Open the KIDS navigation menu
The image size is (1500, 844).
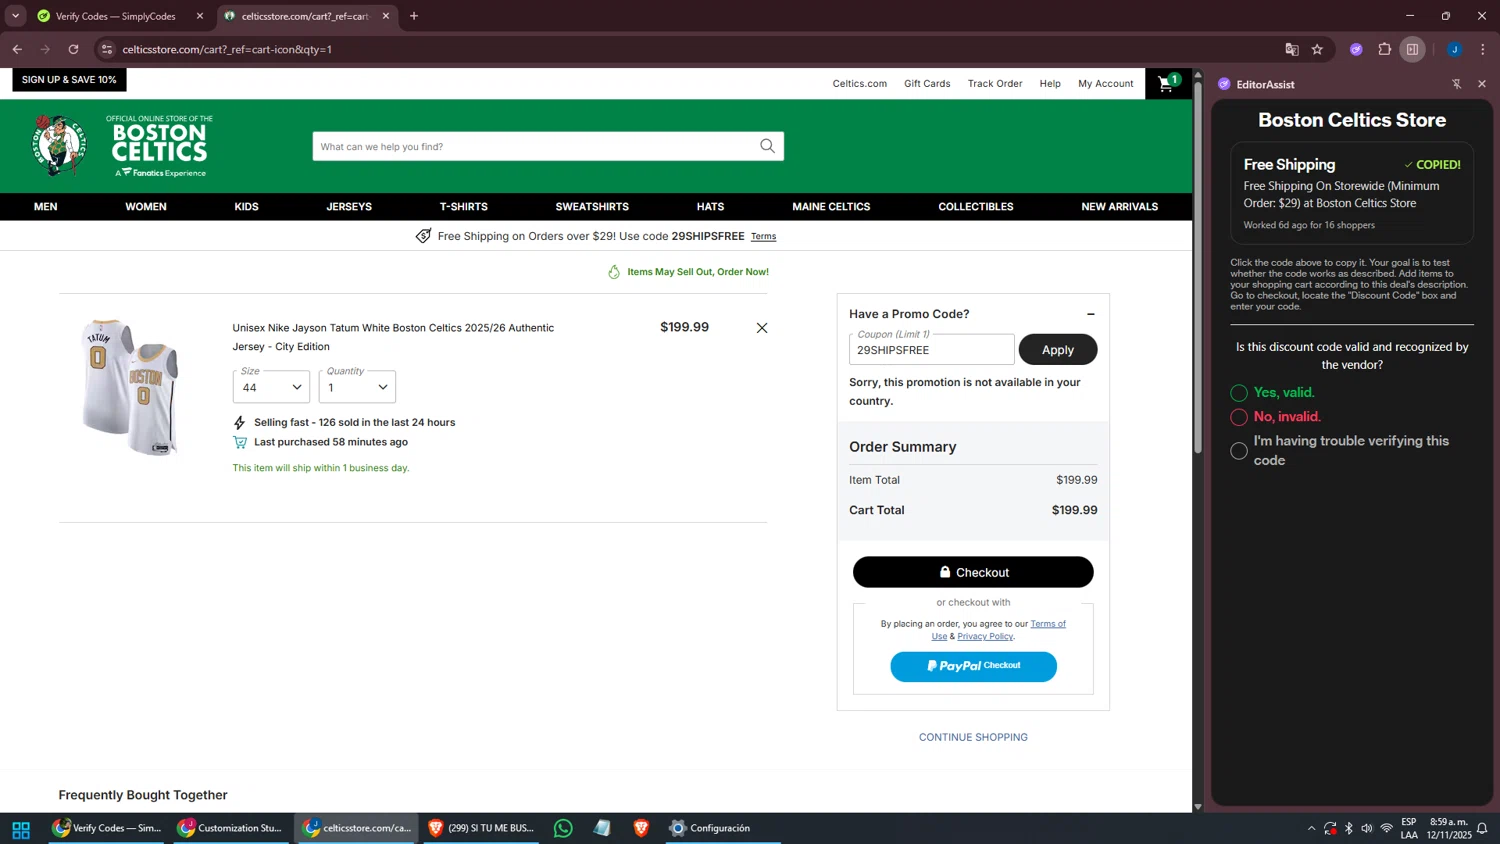pyautogui.click(x=246, y=207)
